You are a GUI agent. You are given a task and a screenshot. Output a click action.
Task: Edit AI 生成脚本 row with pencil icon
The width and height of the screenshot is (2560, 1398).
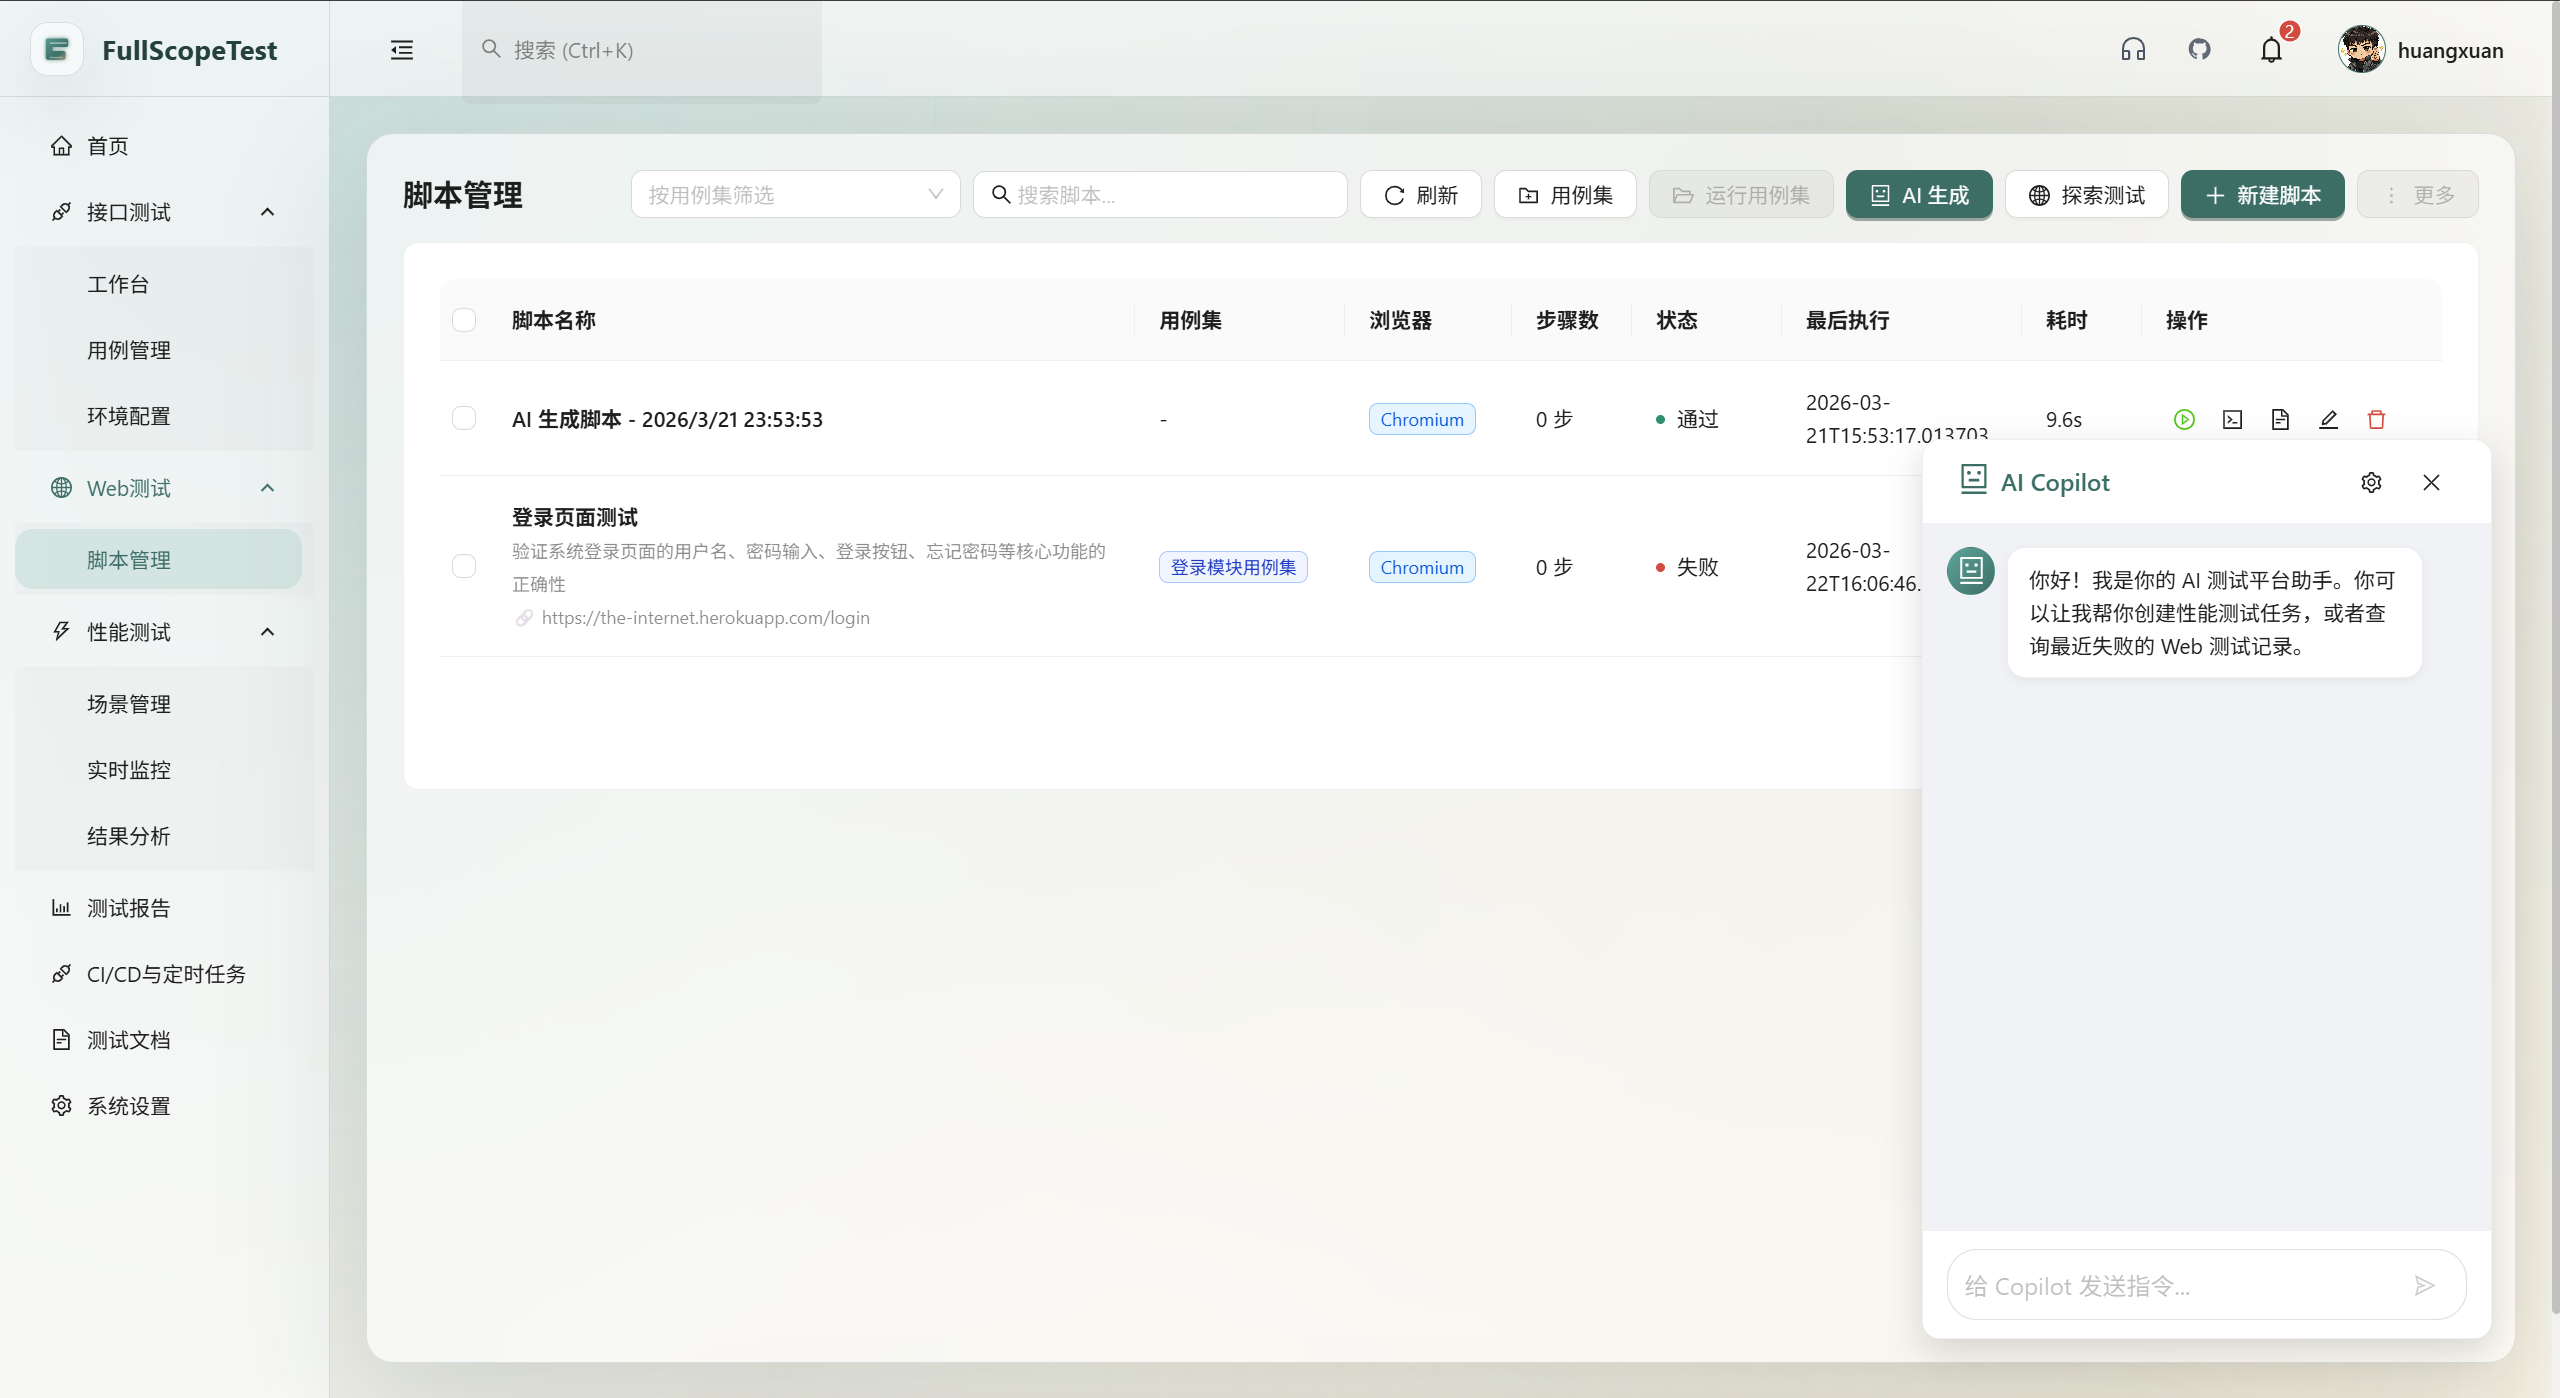click(2328, 420)
